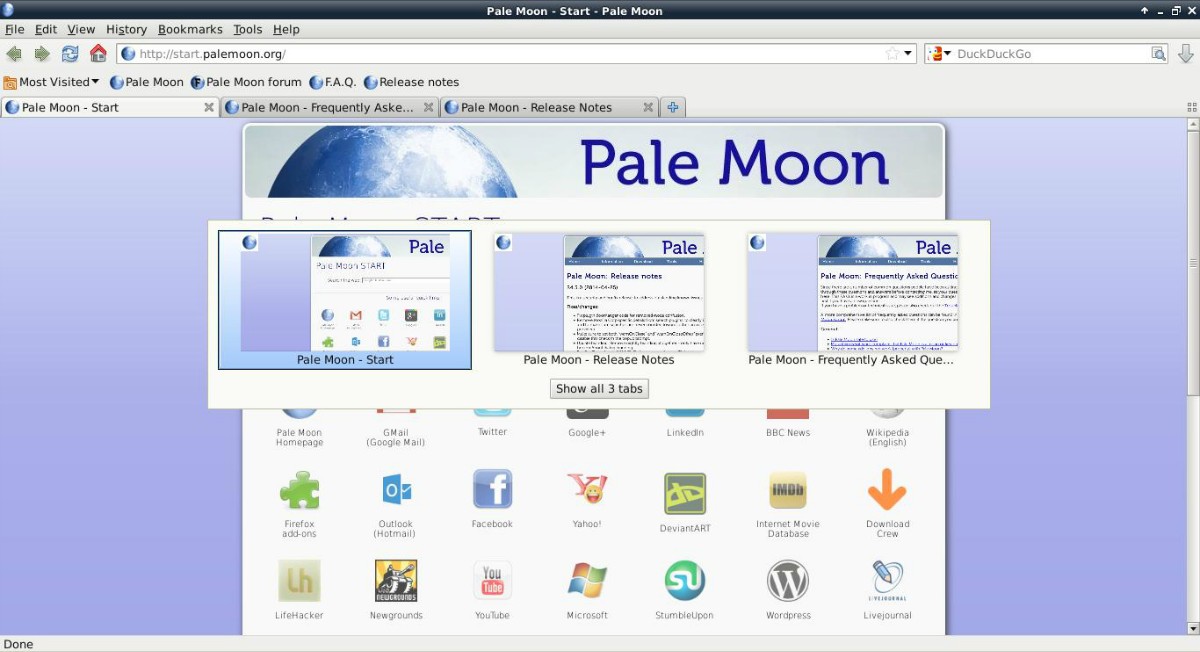Open the Bookmarks menu
This screenshot has width=1200, height=652.
coord(190,29)
